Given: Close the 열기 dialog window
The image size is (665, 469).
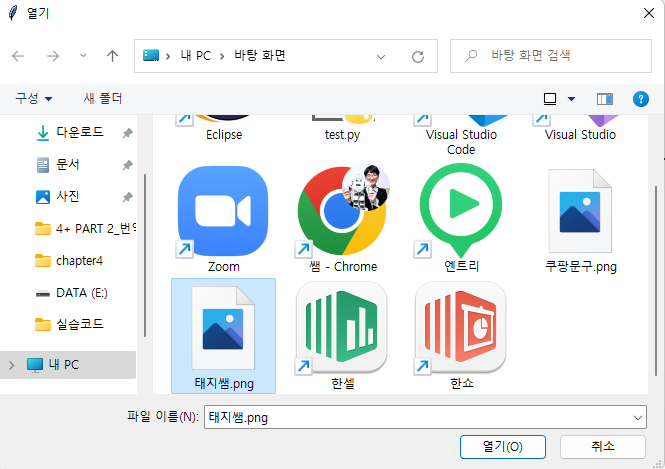Looking at the screenshot, I should [x=648, y=13].
